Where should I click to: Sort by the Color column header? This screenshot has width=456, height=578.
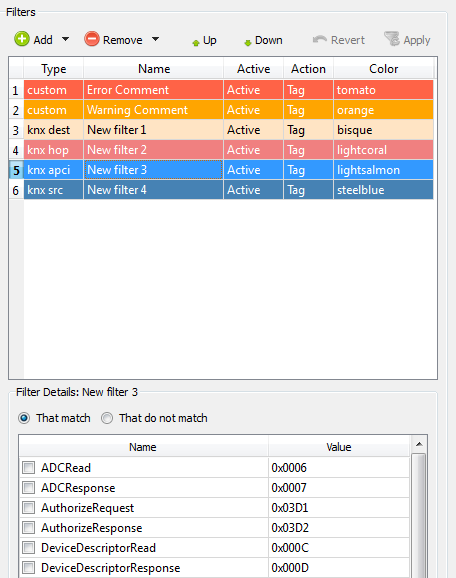click(x=383, y=69)
